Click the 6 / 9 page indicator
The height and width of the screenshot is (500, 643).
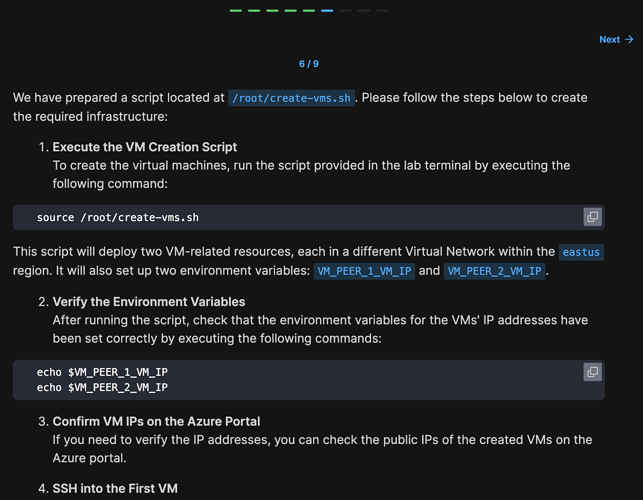[309, 64]
